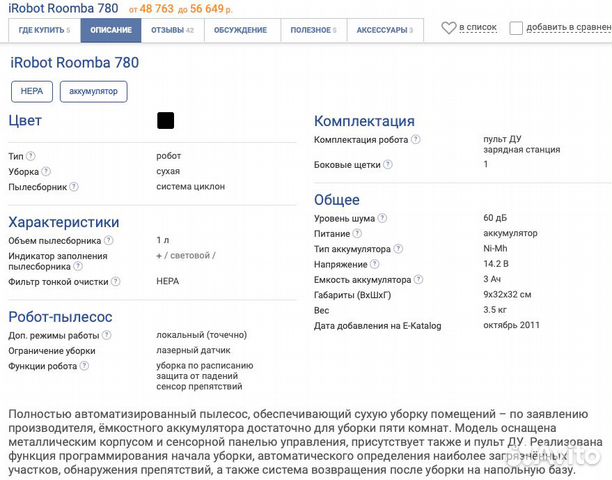Screen dimensions: 612x480
Task: Click the добавить в сравнение link text
Action: point(569,27)
